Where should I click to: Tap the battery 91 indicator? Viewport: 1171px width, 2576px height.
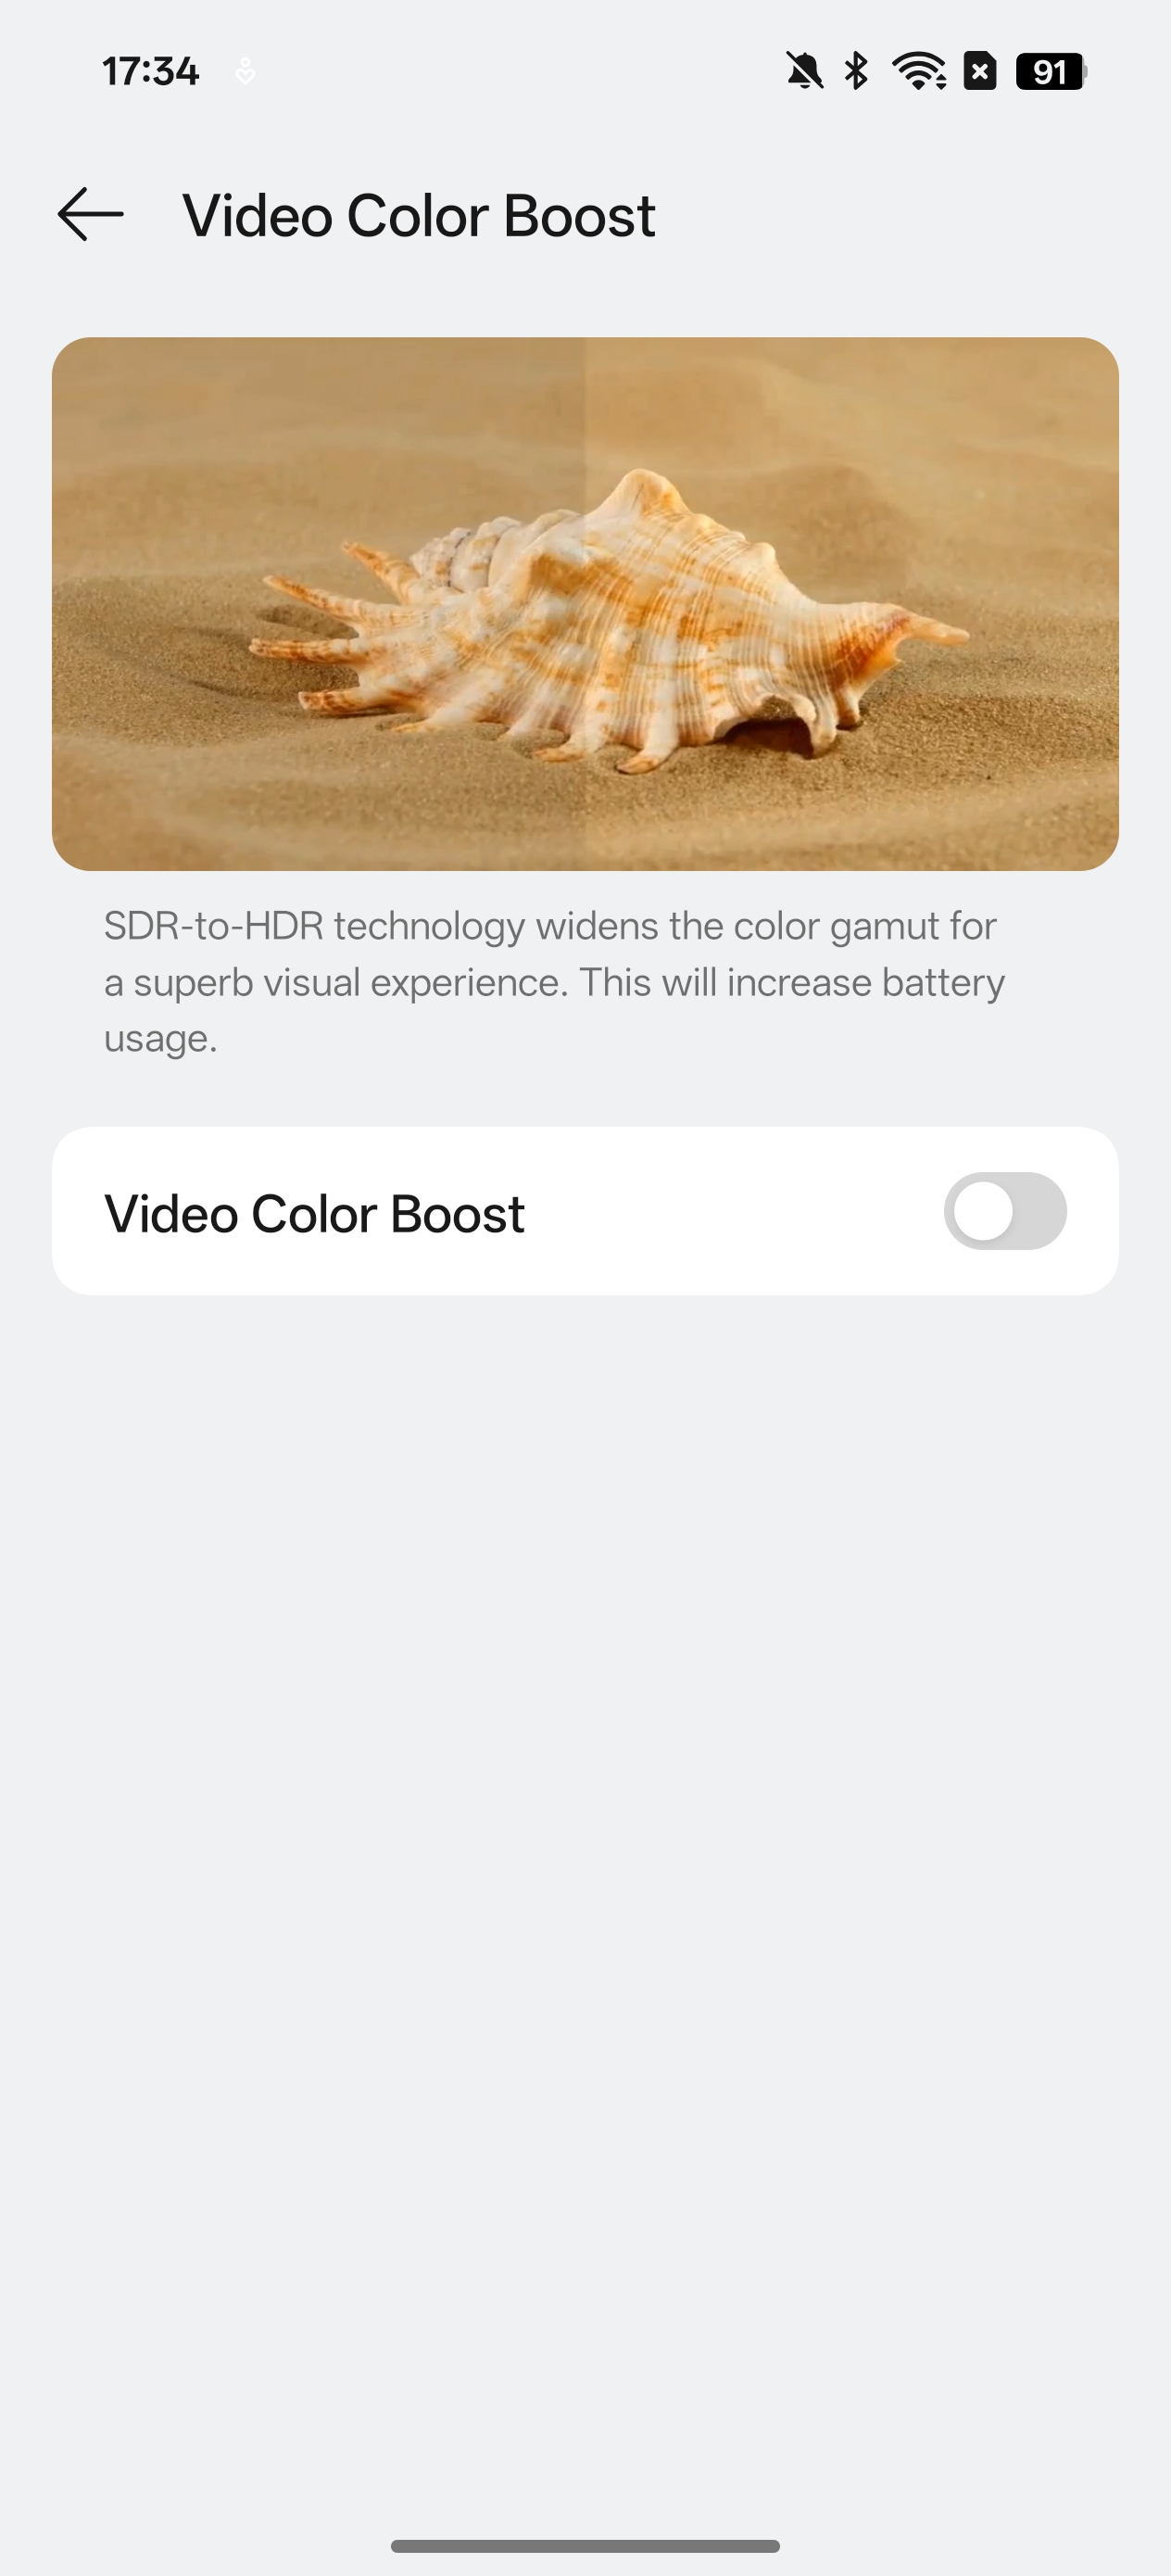pyautogui.click(x=1051, y=71)
